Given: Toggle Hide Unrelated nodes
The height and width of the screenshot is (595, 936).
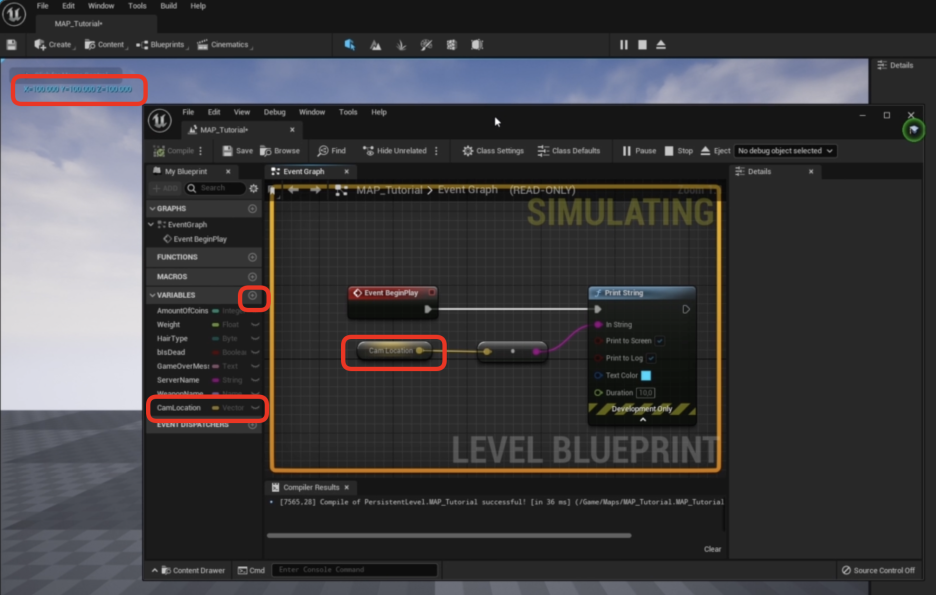Looking at the screenshot, I should [x=395, y=151].
